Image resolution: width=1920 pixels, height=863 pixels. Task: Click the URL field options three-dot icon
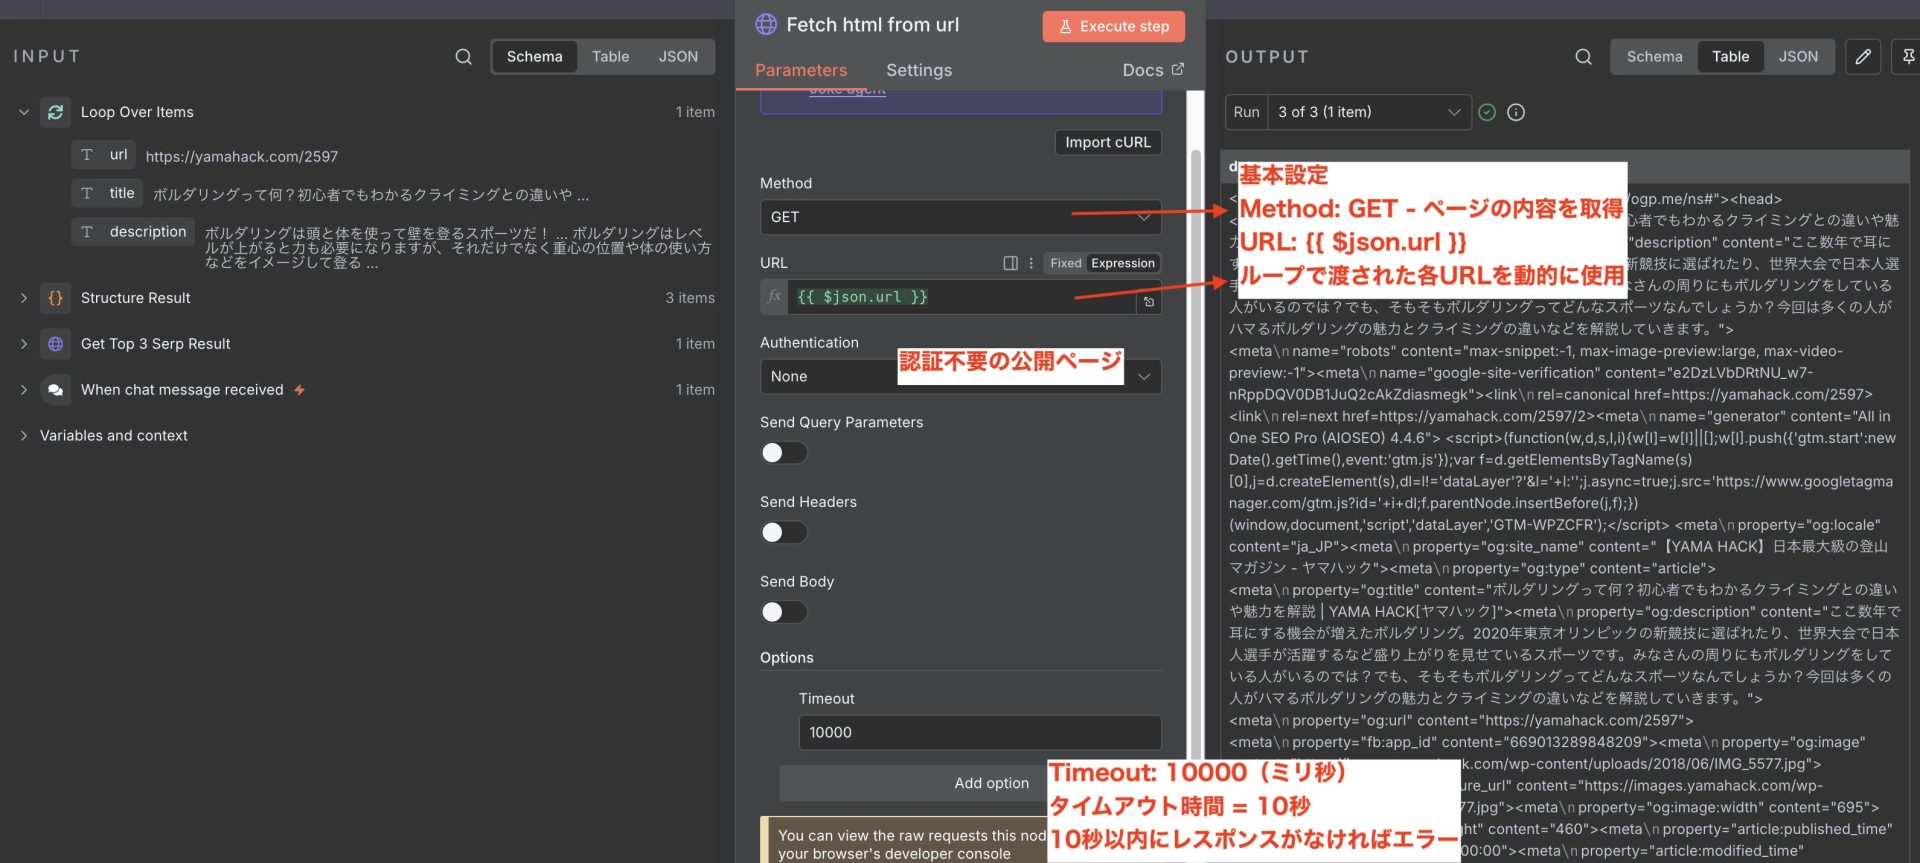click(1031, 263)
